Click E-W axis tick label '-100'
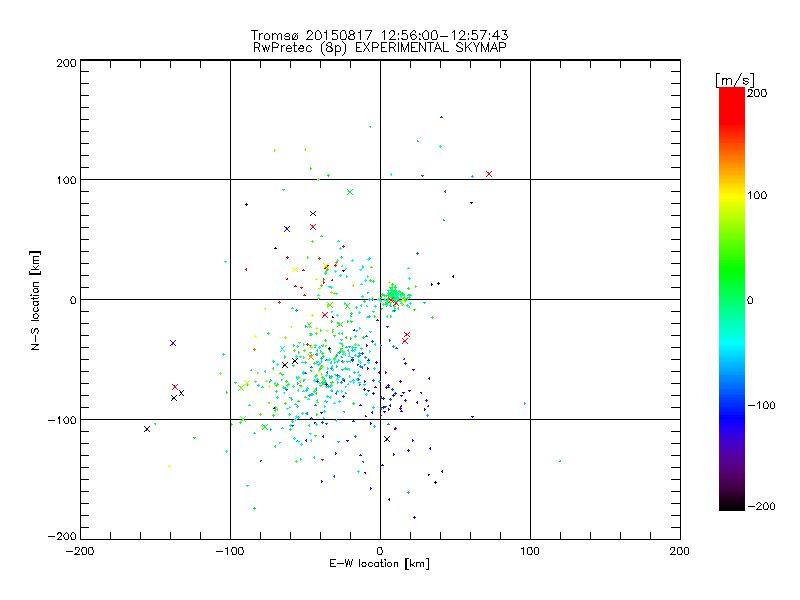This screenshot has width=800, height=600. (230, 551)
